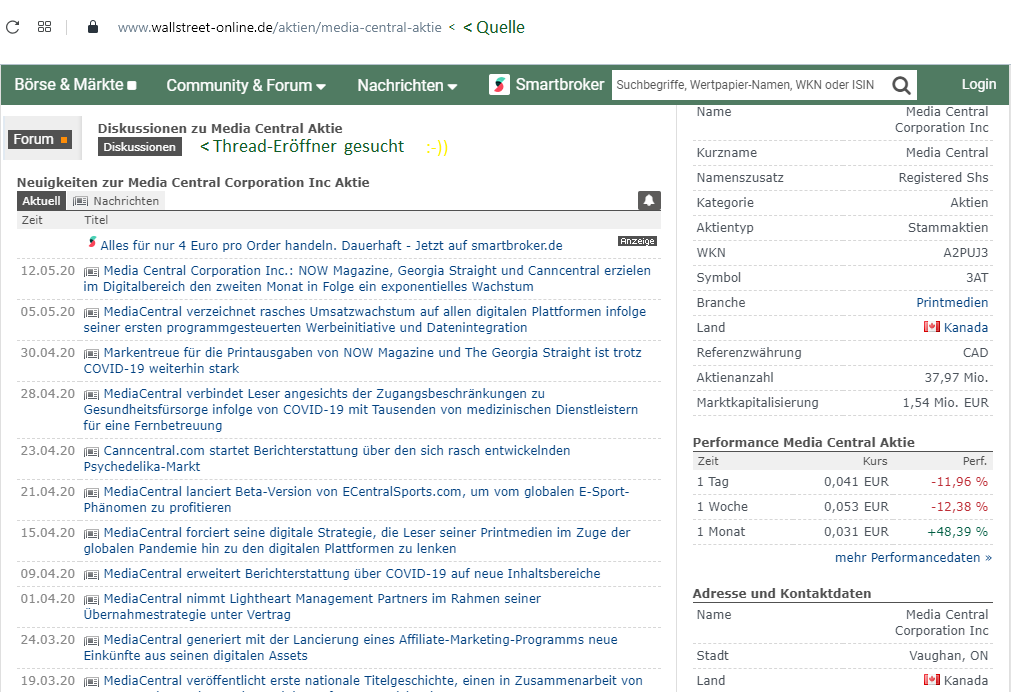This screenshot has height=692, width=1011.
Task: Open Markentreue für die Printausgaben article
Action: pyautogui.click(x=362, y=361)
